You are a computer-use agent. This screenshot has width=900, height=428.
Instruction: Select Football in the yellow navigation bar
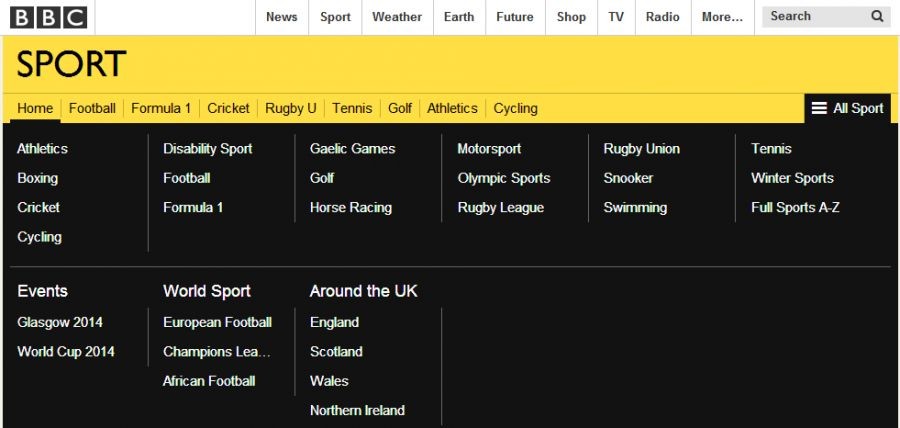point(92,108)
